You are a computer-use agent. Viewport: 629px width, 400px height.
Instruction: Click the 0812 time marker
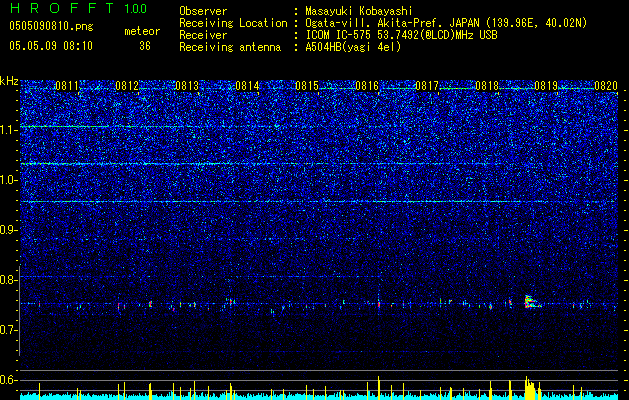click(x=127, y=85)
